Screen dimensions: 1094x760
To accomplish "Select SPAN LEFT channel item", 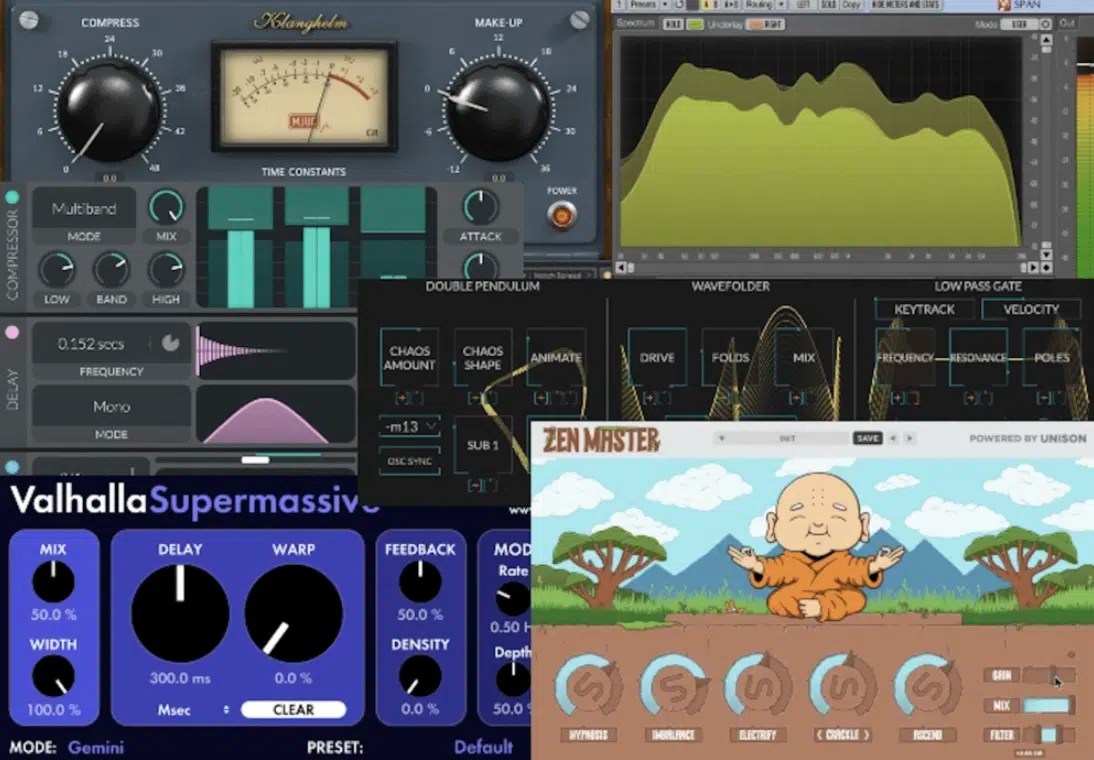I will (x=802, y=4).
